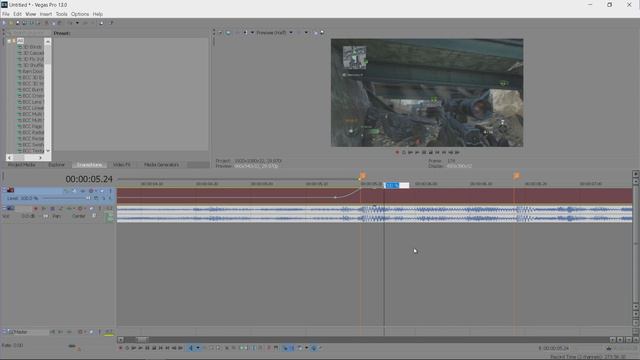The height and width of the screenshot is (360, 640).
Task: Click Stop in the bottom transport bar
Action: click(154, 348)
